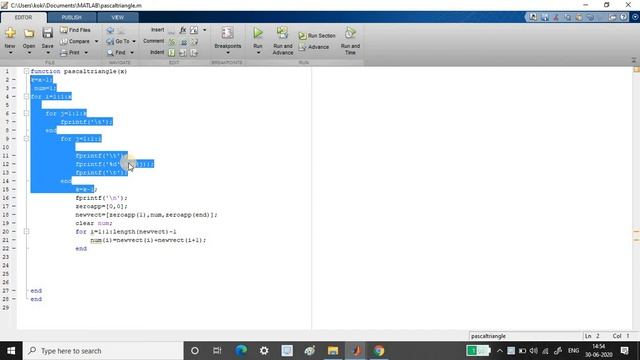The height and width of the screenshot is (360, 640).
Task: Run the script with green play icon
Action: (258, 33)
